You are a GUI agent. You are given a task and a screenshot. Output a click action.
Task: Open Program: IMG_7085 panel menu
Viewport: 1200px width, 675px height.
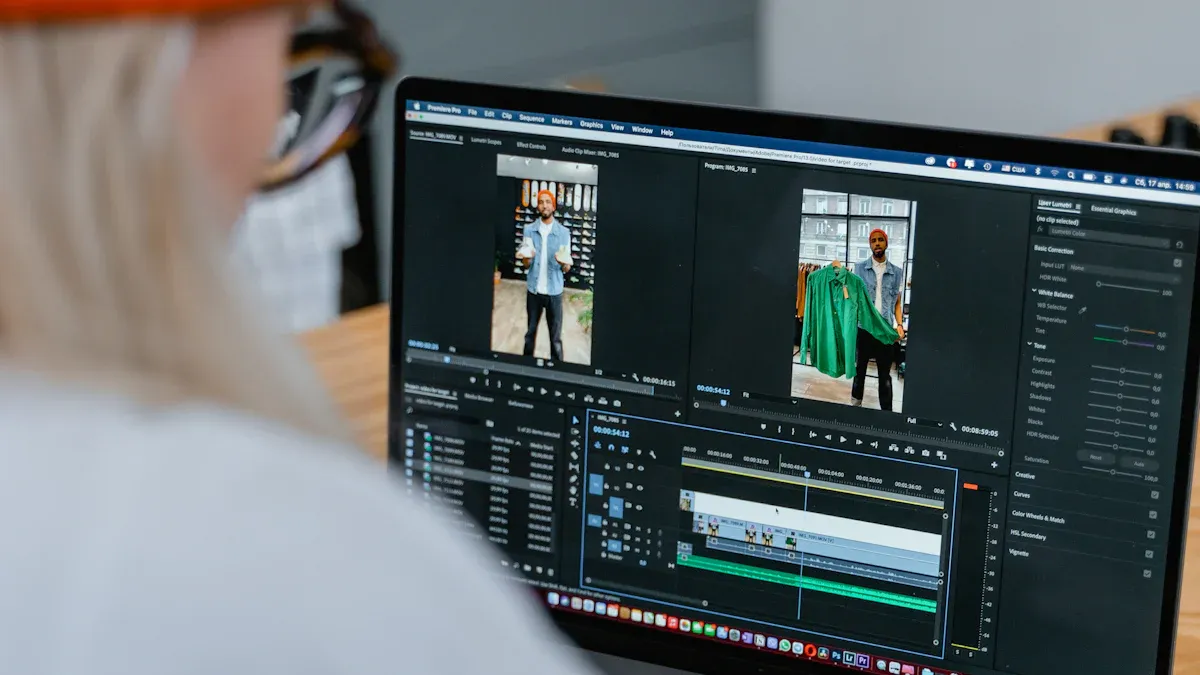pos(754,170)
